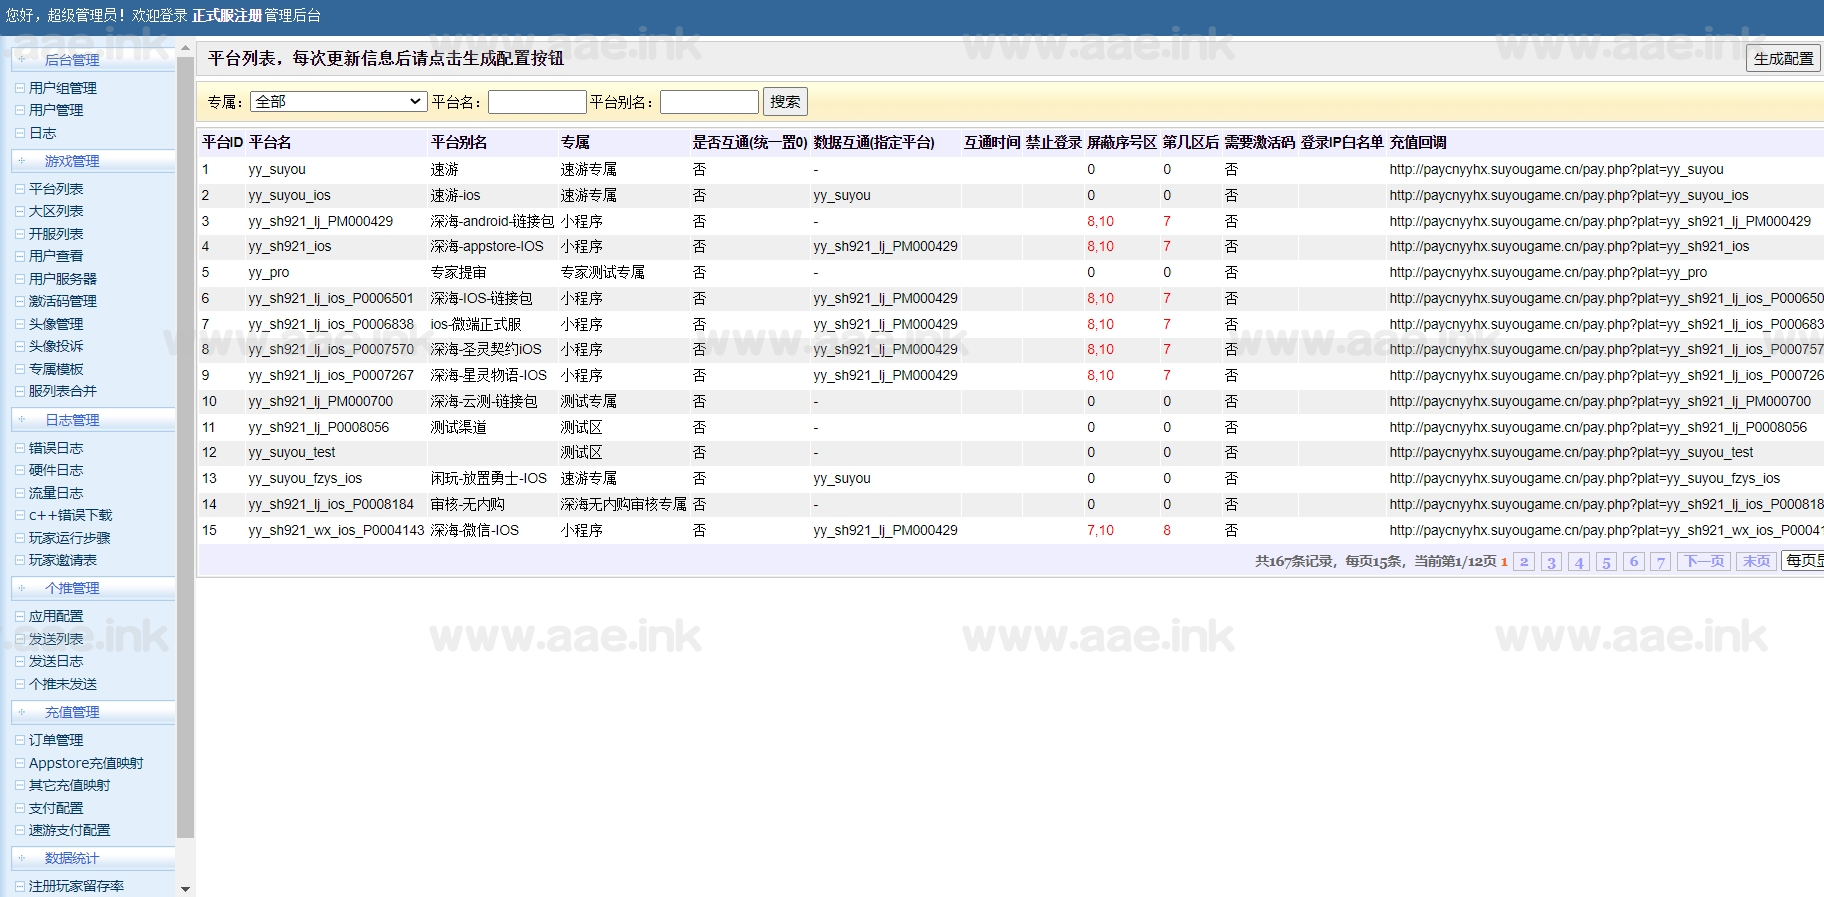Open 其它充值映射 menu item
This screenshot has height=897, width=1824.
click(69, 785)
